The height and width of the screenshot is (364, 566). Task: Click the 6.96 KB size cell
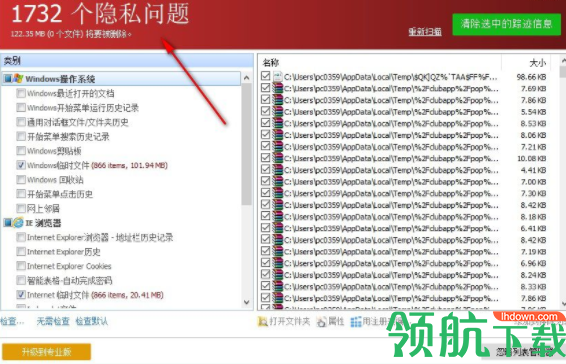(x=533, y=264)
